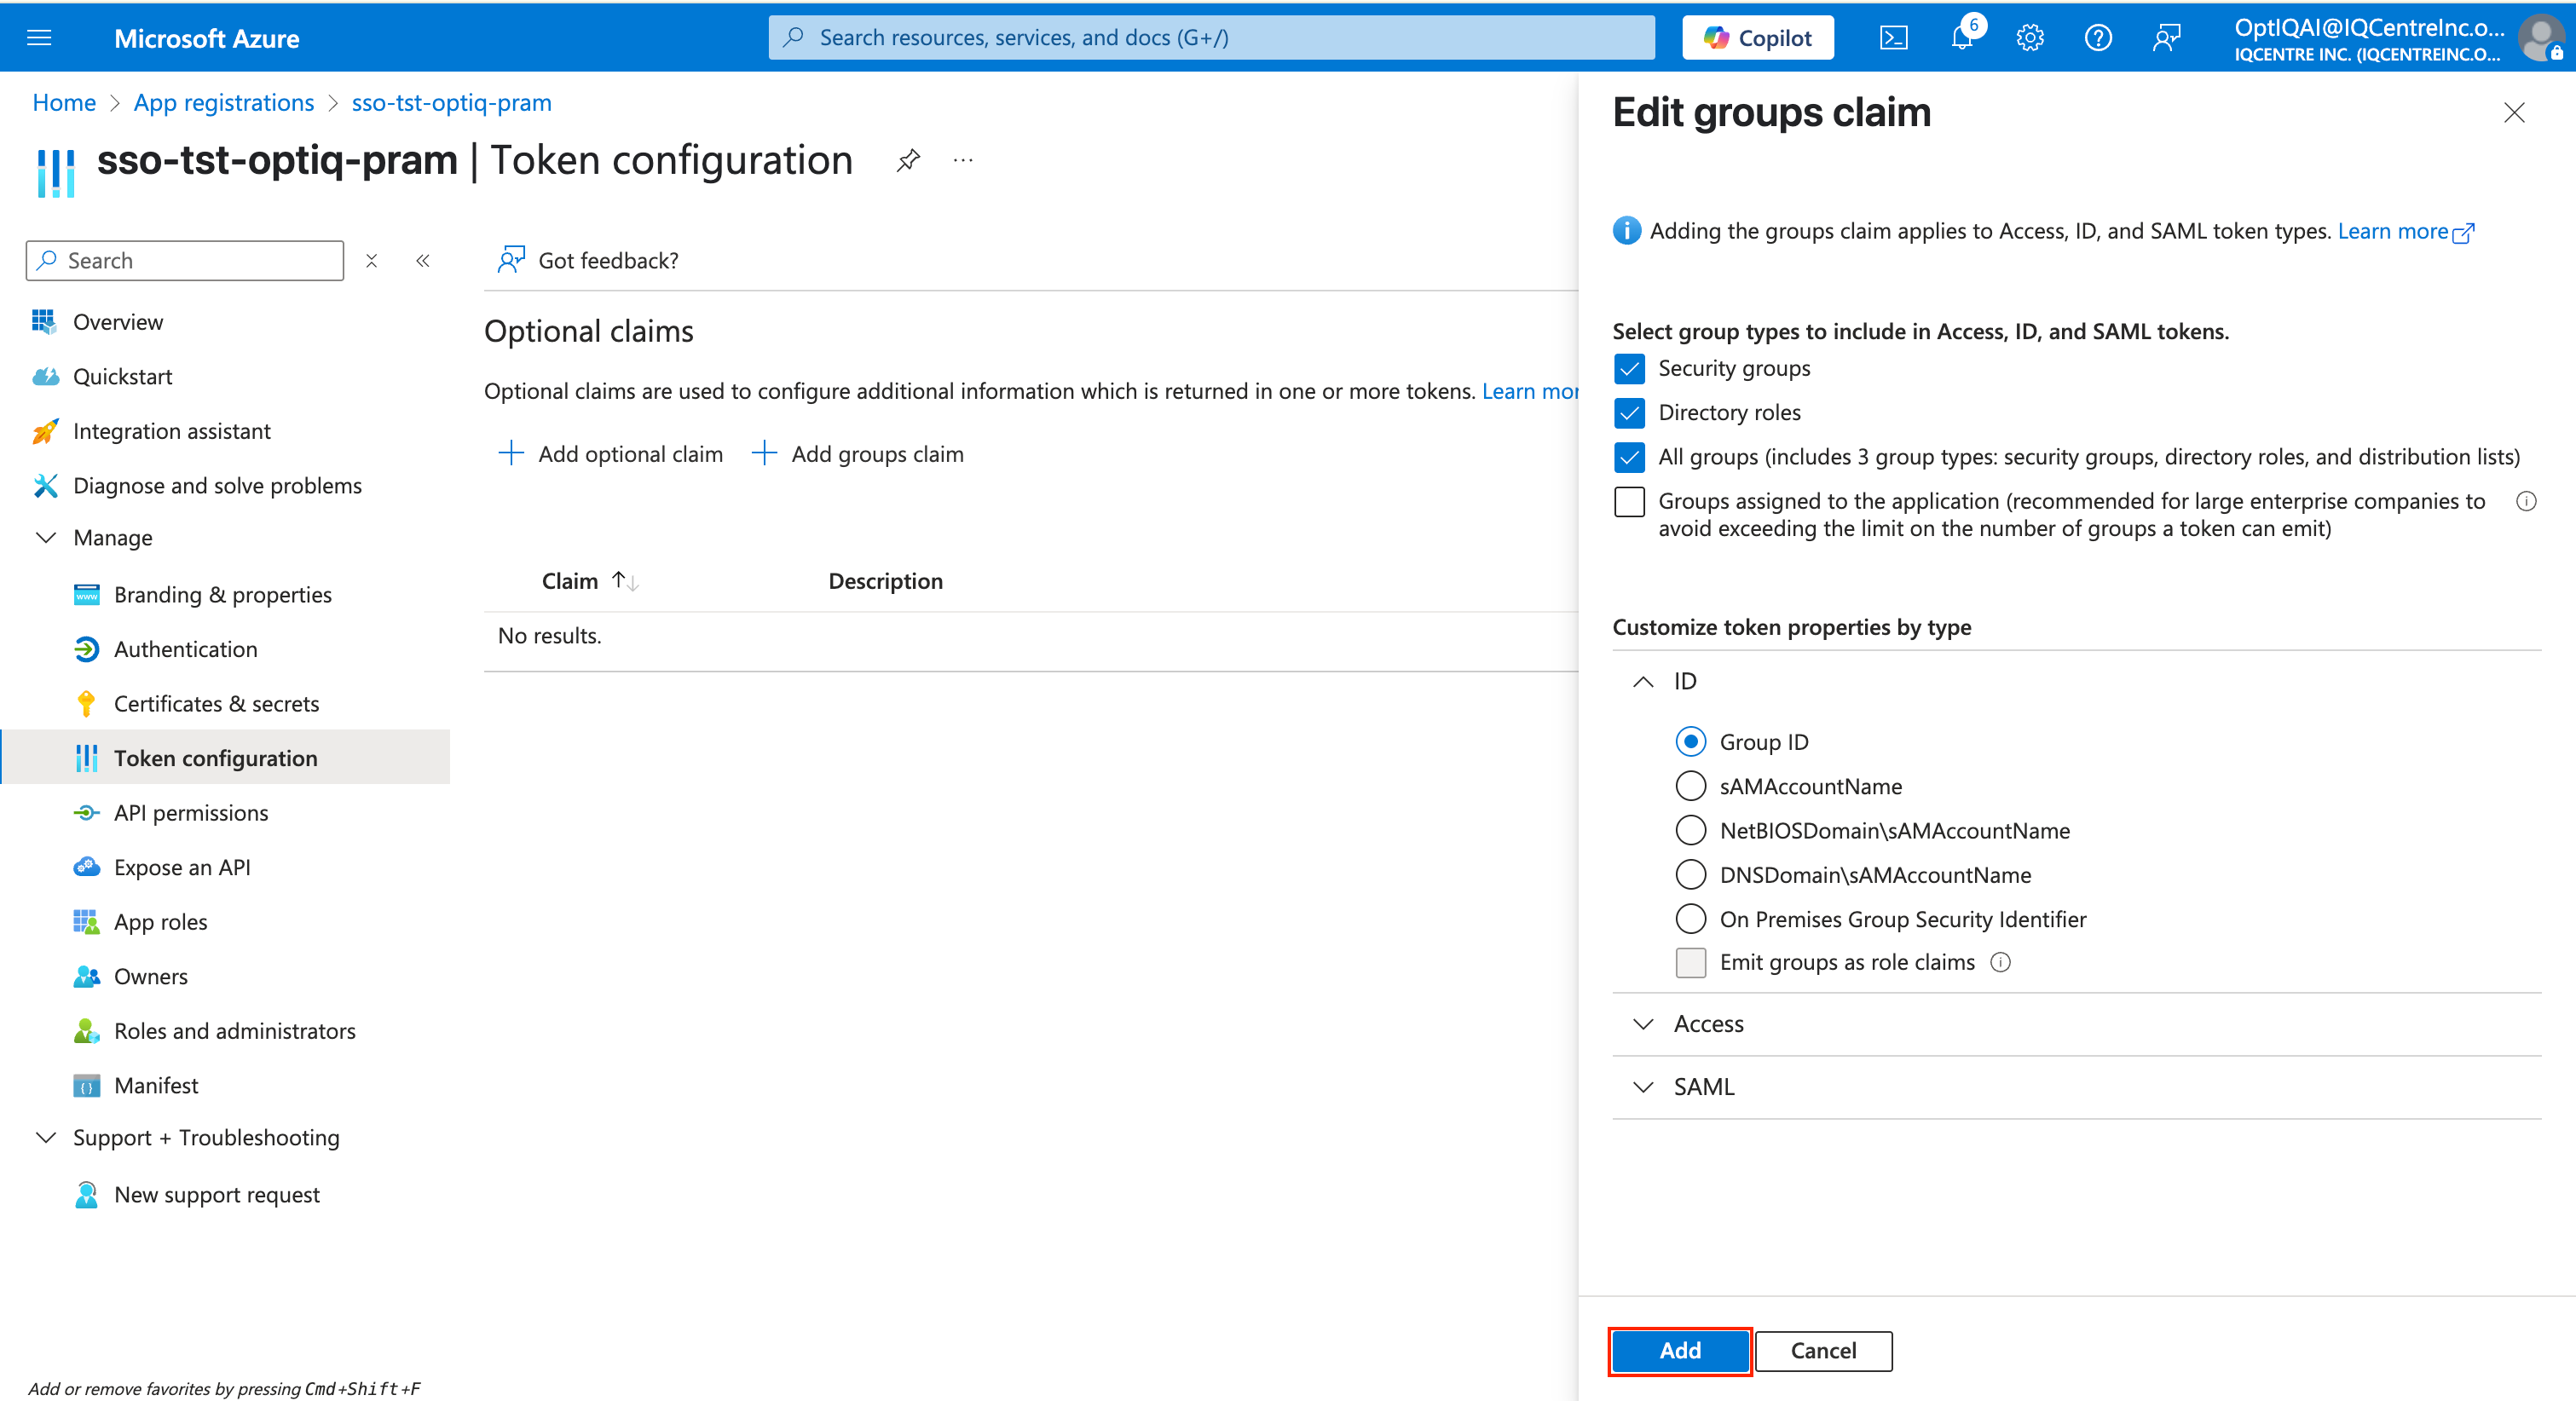This screenshot has height=1401, width=2576.
Task: Click the info icon beside Groups assigned to the application
Action: [2526, 501]
